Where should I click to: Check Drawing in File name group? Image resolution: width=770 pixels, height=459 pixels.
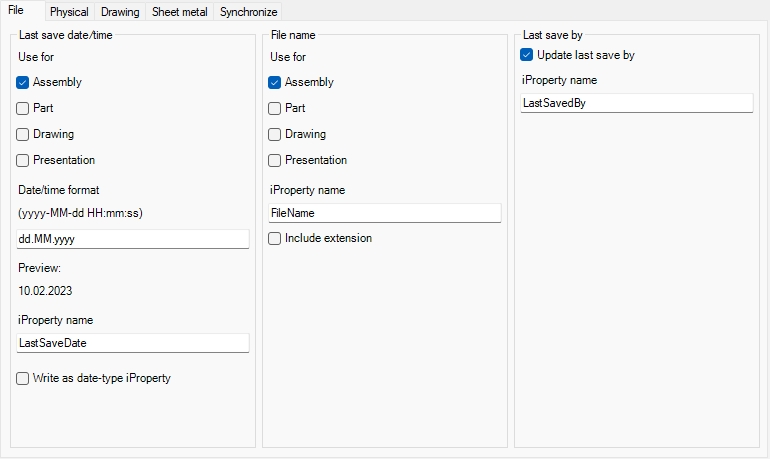click(275, 134)
